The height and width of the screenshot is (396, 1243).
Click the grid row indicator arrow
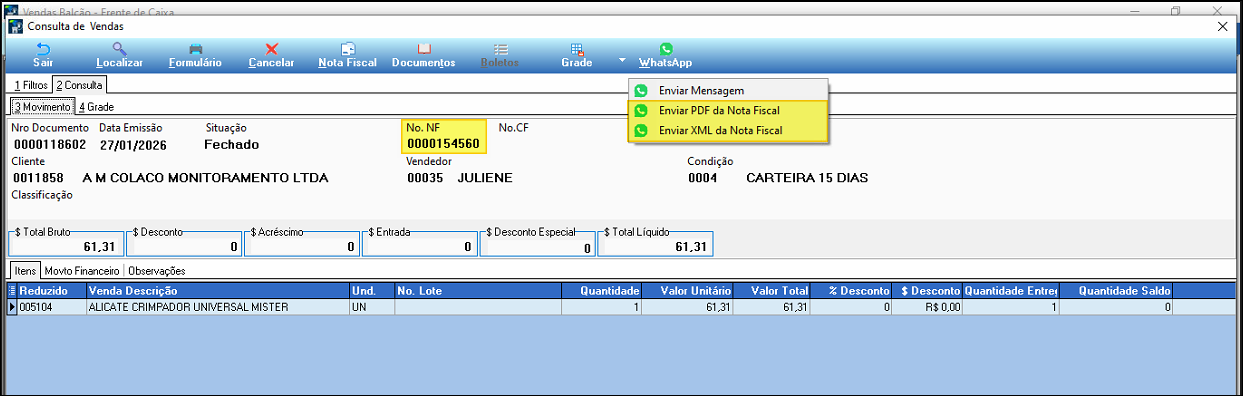click(13, 307)
